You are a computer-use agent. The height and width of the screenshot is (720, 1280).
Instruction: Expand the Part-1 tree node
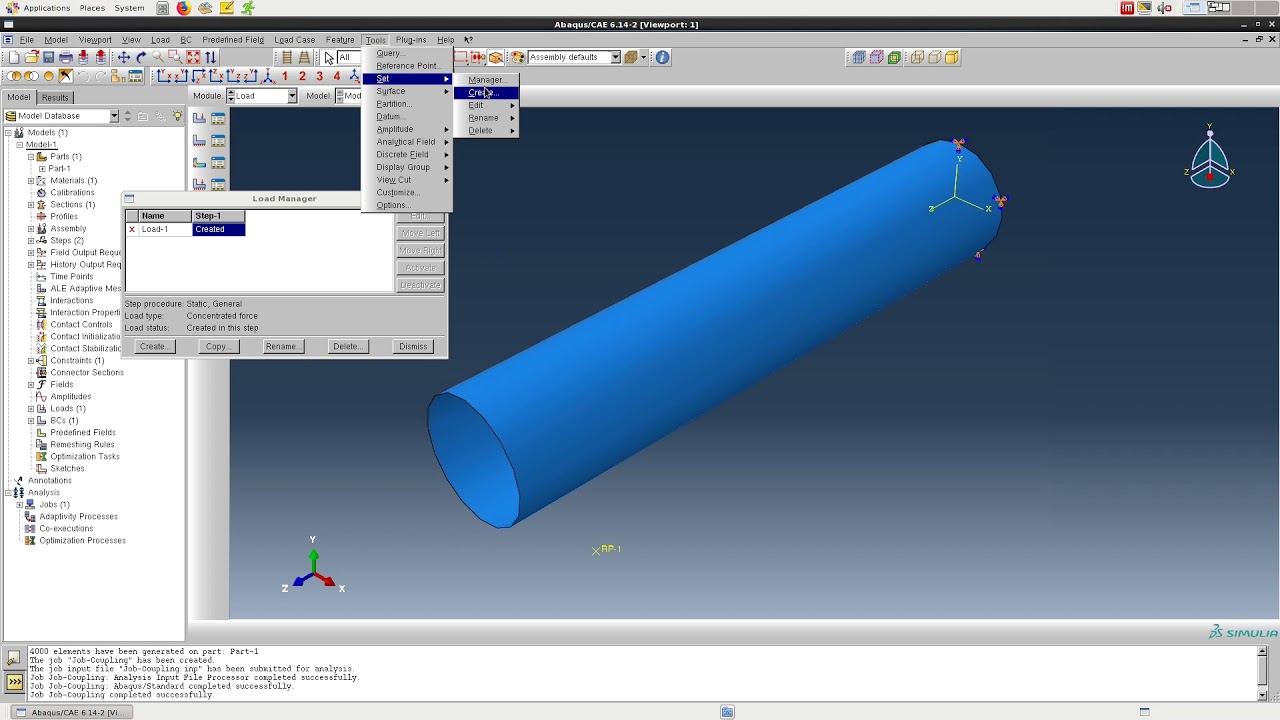point(42,168)
